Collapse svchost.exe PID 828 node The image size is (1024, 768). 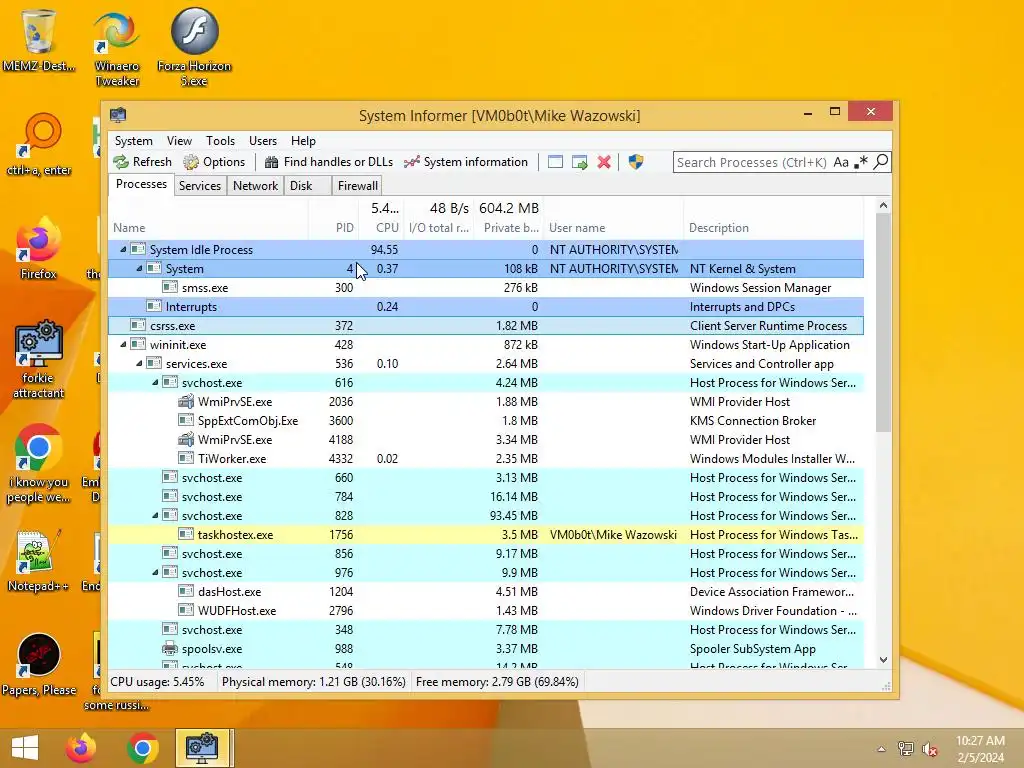(x=155, y=516)
